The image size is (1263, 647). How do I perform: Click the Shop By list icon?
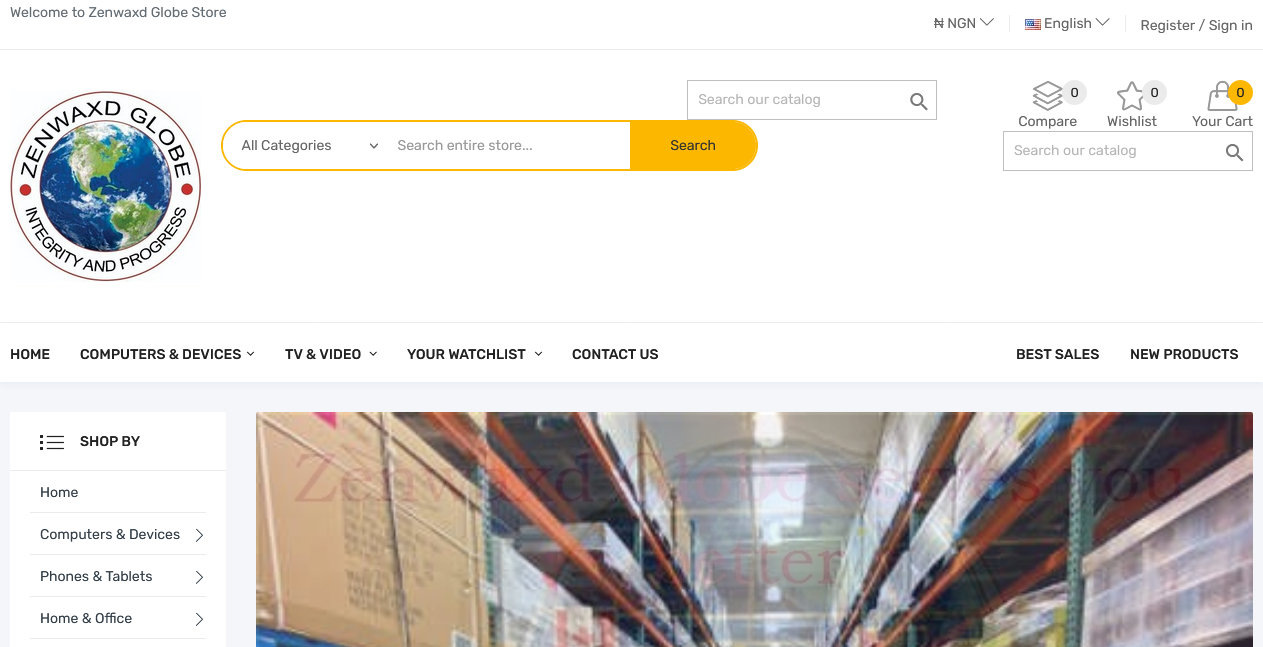(52, 442)
